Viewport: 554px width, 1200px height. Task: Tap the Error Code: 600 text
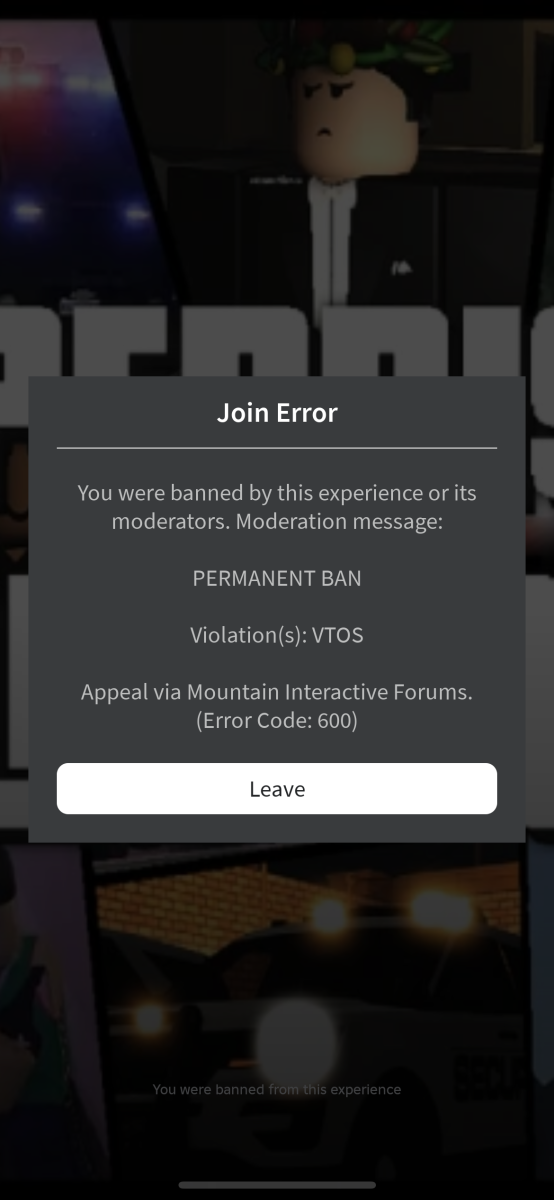tap(277, 720)
